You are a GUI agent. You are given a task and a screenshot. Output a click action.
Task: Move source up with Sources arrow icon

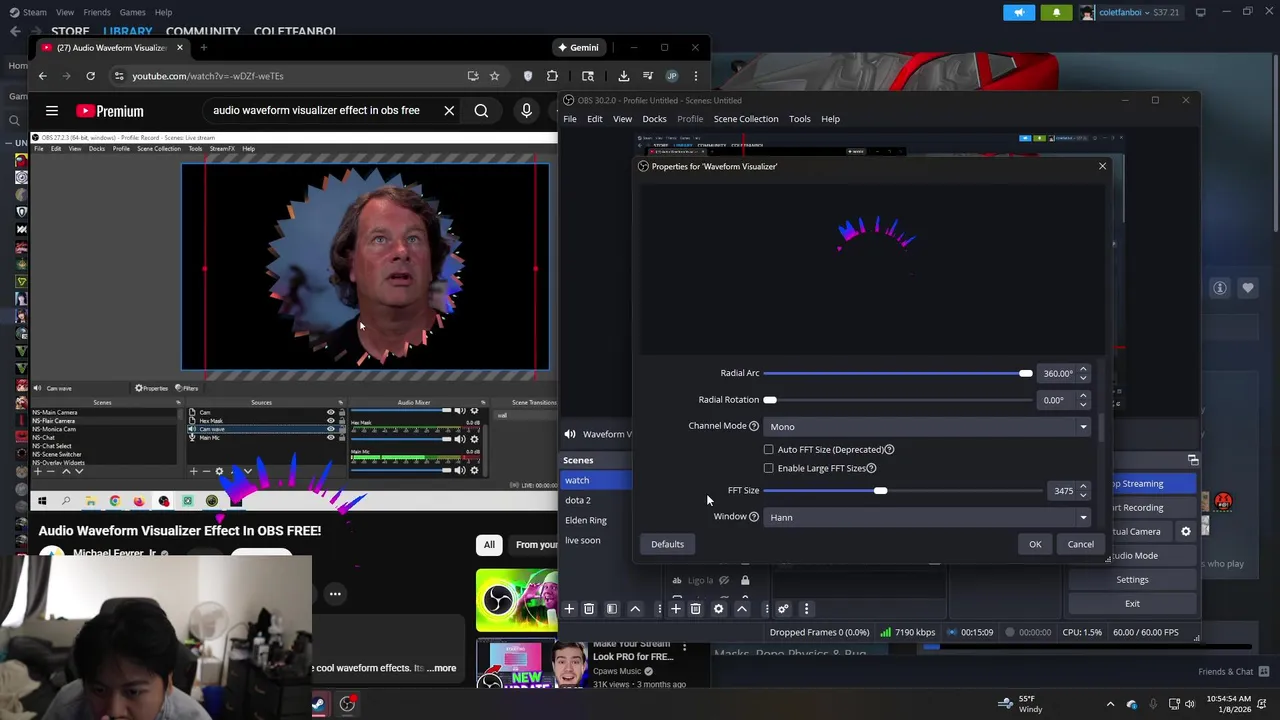tap(742, 609)
